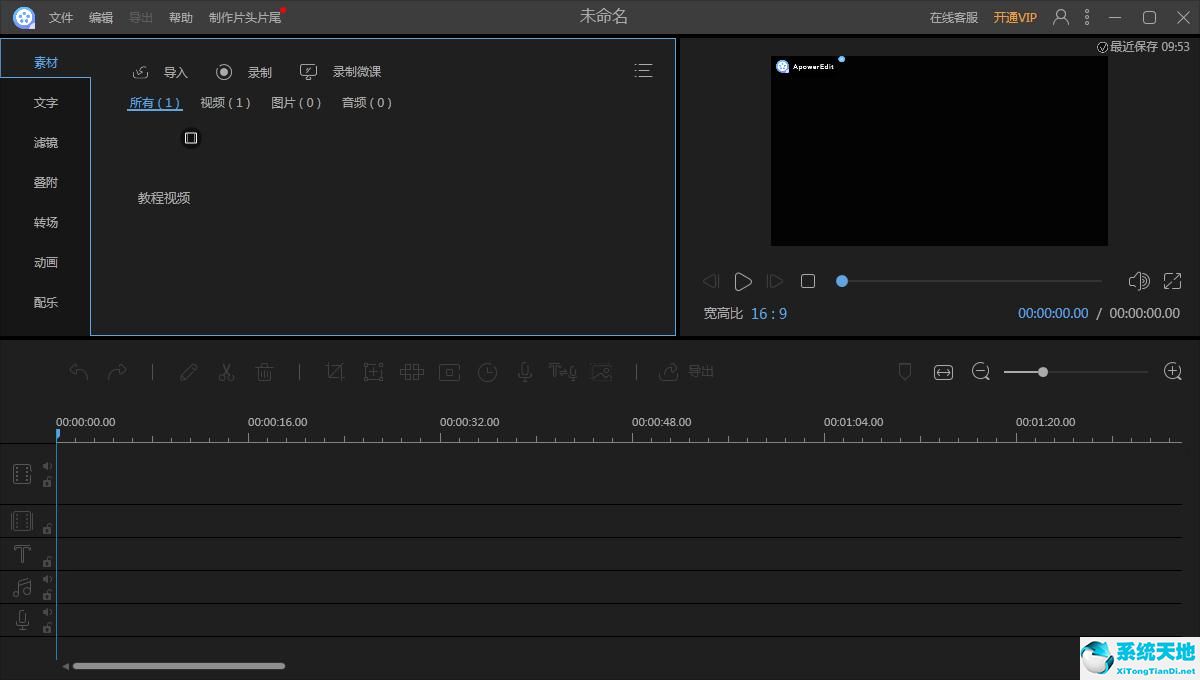Viewport: 1200px width, 680px height.
Task: Open the media list sort/view menu icon
Action: (x=643, y=71)
